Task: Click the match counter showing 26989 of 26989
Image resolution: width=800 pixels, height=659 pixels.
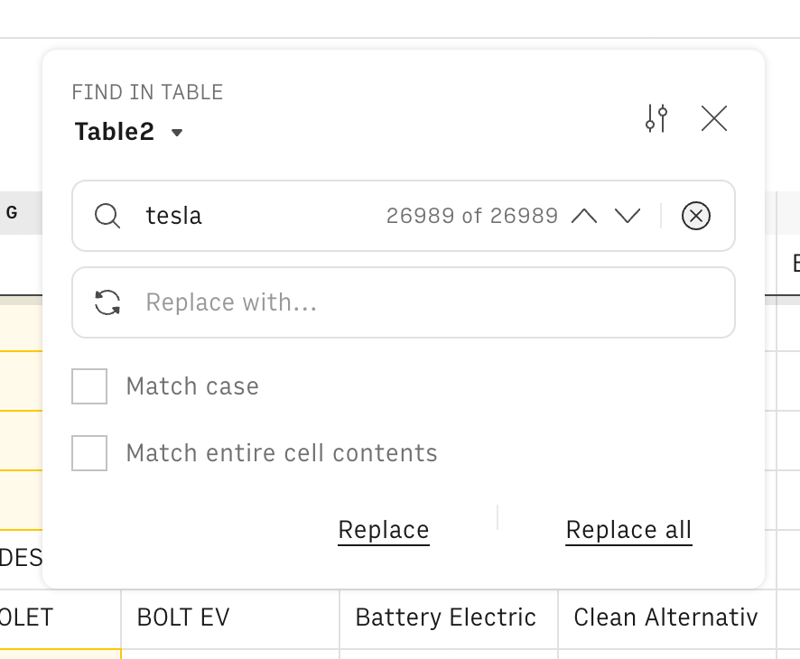Action: [x=472, y=216]
